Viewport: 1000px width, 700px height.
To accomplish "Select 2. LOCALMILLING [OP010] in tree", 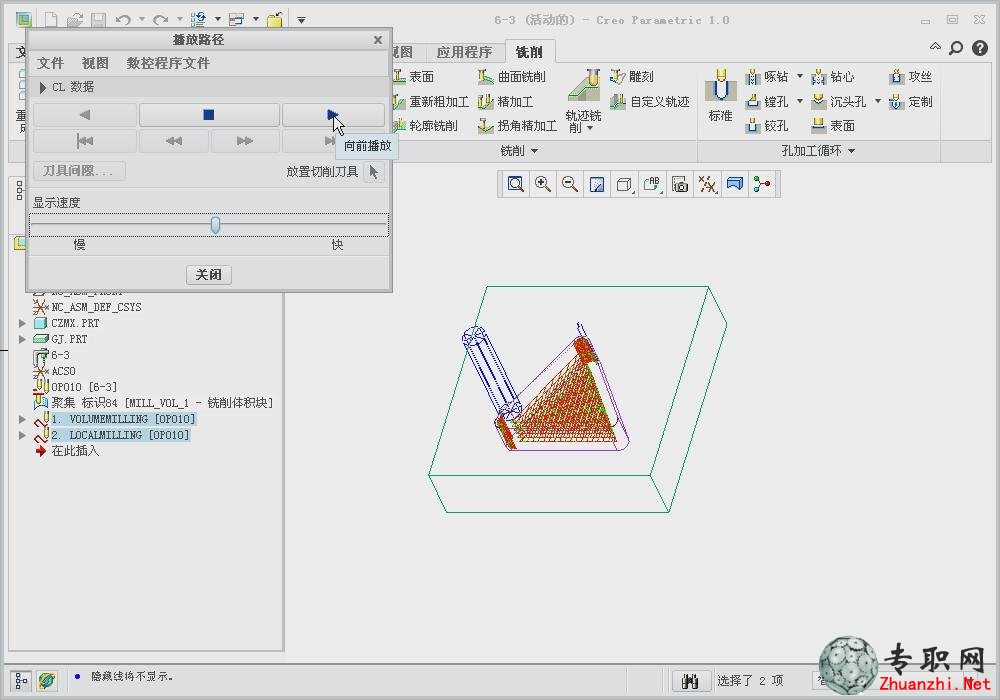I will tap(121, 435).
